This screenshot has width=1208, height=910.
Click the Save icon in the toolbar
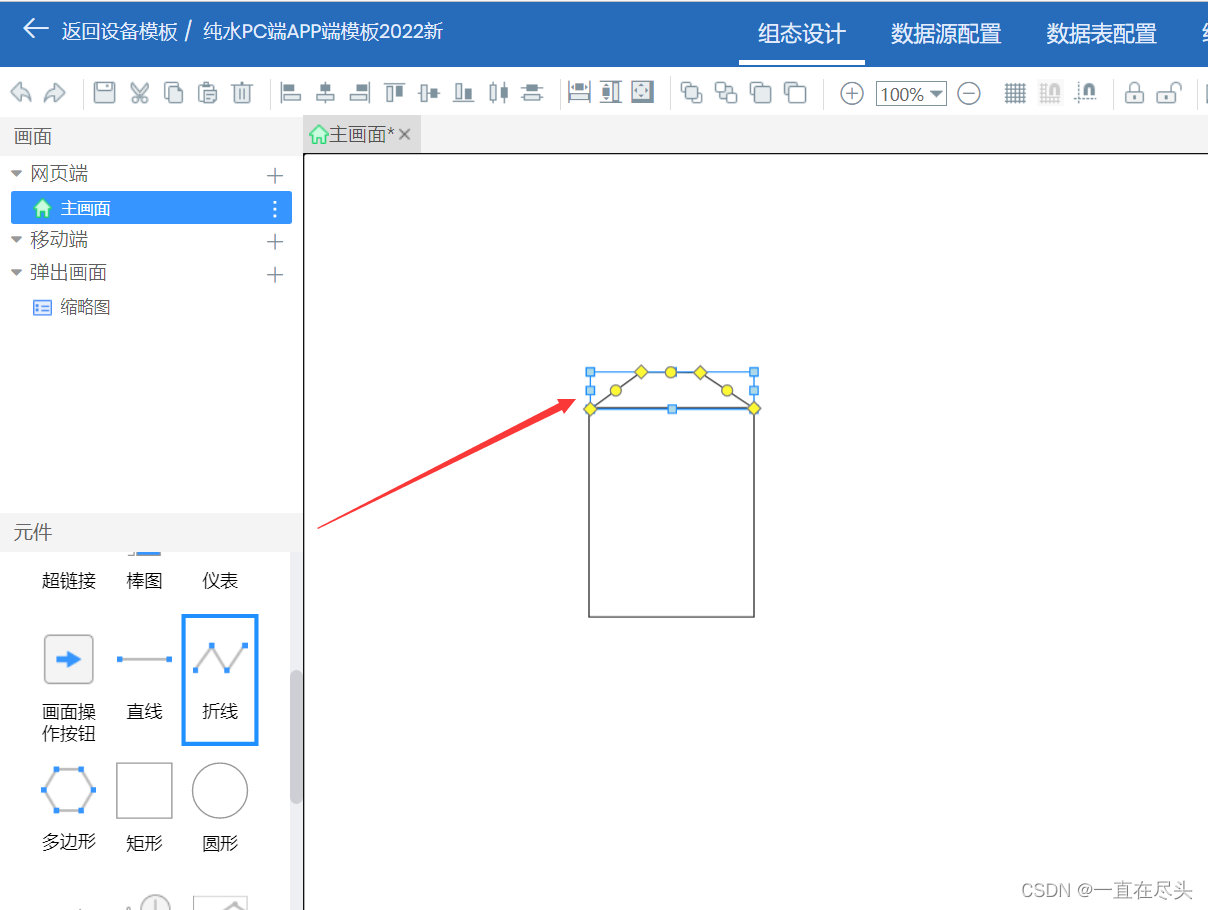click(107, 92)
